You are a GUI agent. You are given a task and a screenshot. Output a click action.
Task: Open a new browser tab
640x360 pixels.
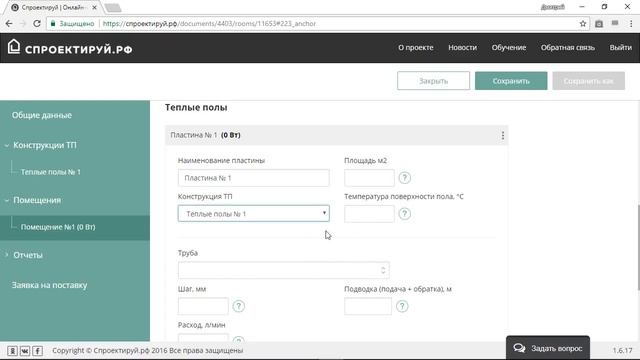[x=113, y=7]
